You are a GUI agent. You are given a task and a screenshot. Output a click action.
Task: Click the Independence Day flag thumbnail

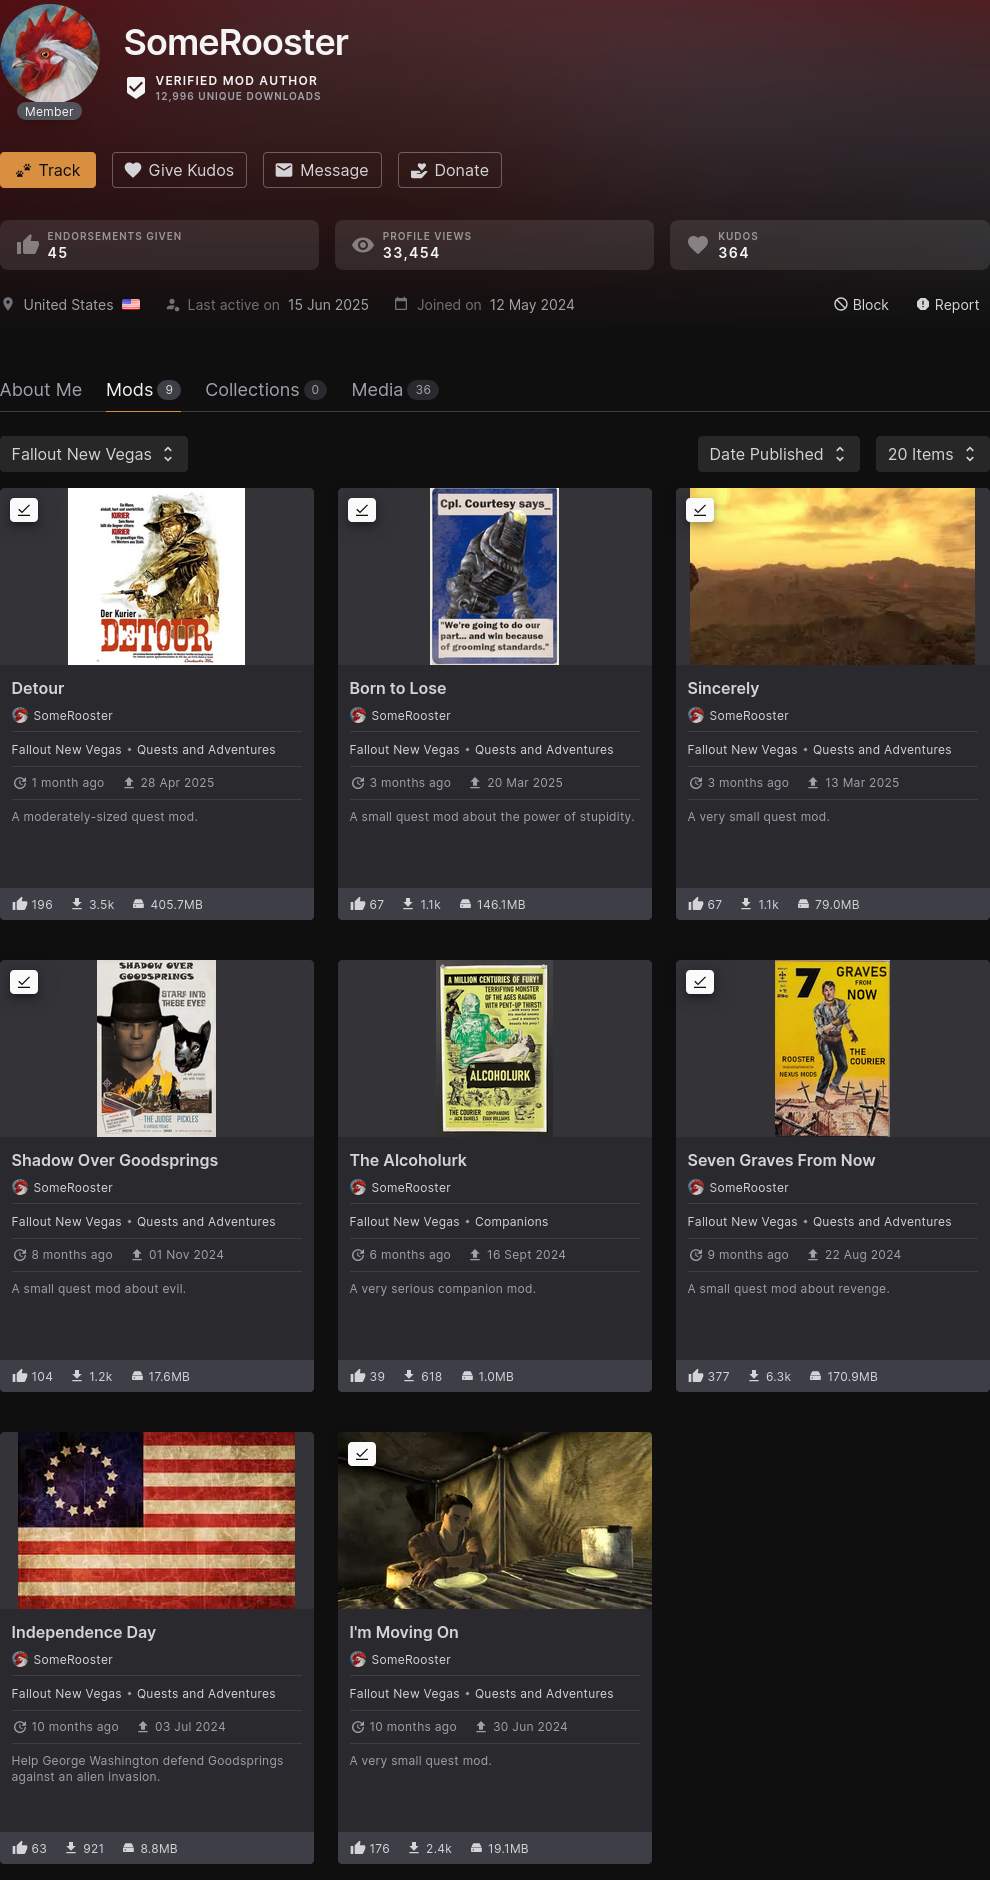[157, 1520]
